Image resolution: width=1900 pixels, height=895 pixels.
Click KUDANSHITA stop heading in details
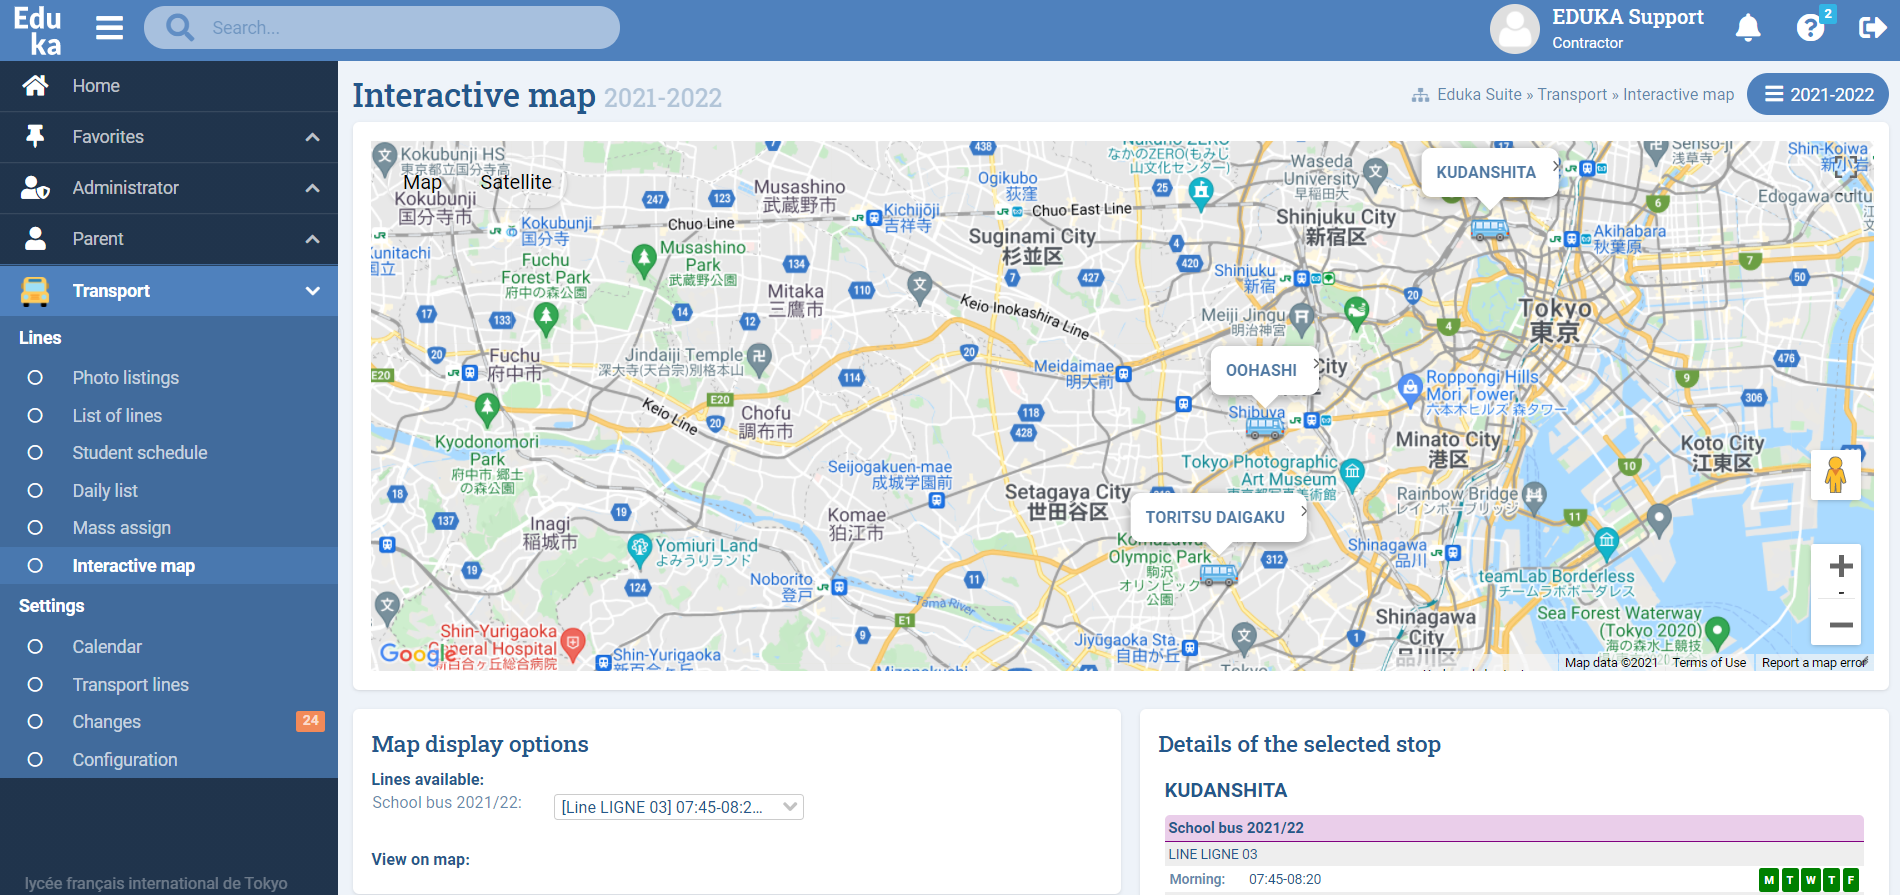(x=1226, y=790)
